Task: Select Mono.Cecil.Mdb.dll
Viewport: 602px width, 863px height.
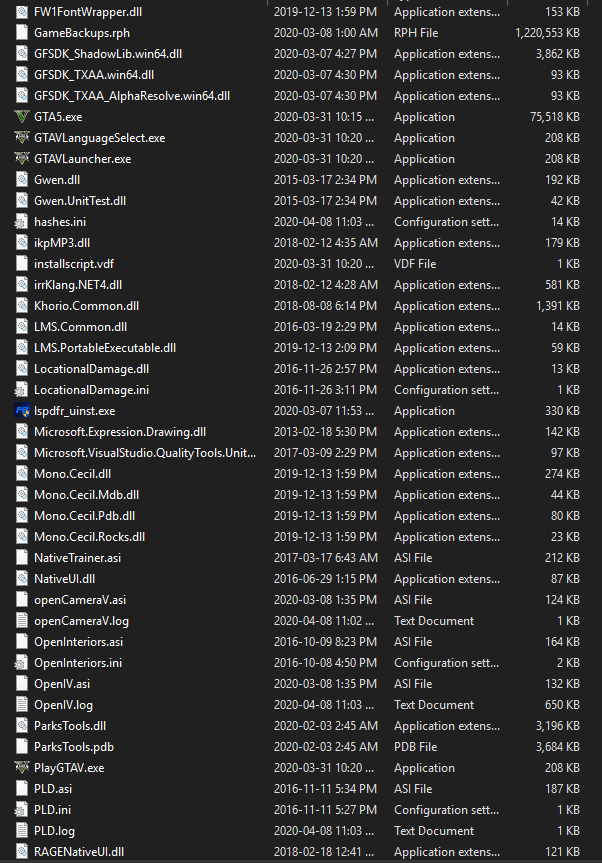Action: [86, 495]
